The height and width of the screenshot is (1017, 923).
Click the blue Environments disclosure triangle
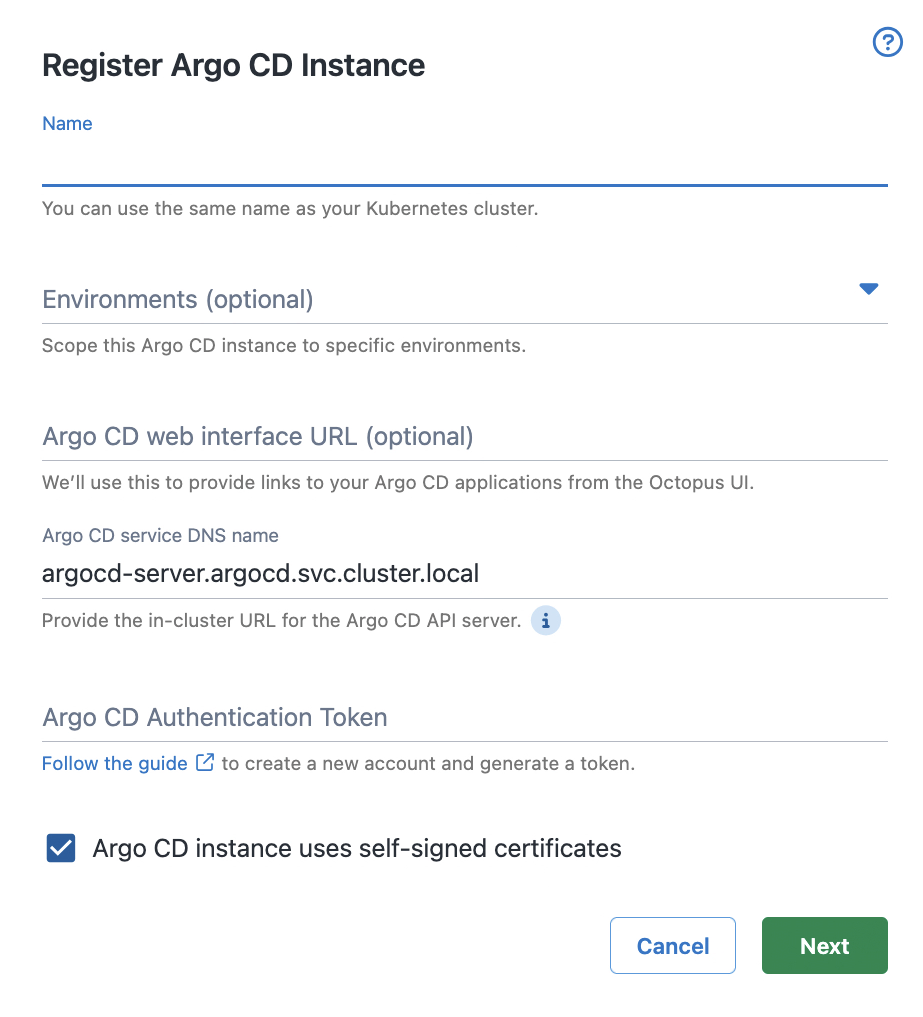pos(868,289)
